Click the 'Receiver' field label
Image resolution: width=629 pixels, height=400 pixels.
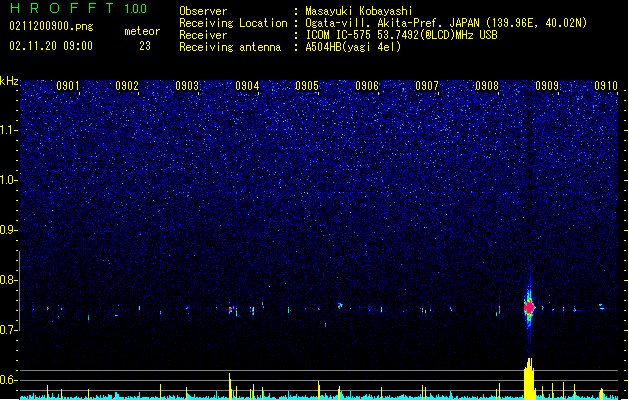coord(203,35)
